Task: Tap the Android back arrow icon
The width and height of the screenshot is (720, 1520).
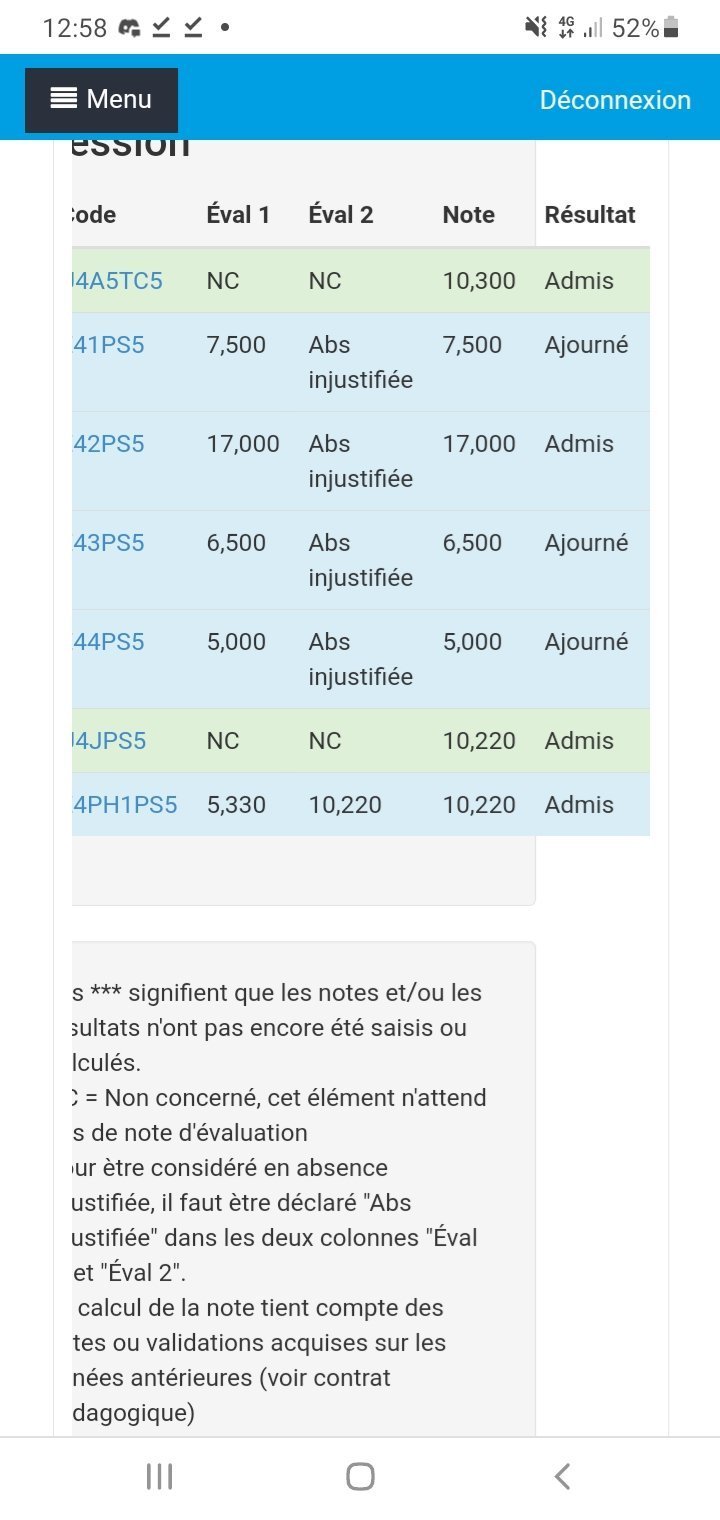Action: point(562,1476)
